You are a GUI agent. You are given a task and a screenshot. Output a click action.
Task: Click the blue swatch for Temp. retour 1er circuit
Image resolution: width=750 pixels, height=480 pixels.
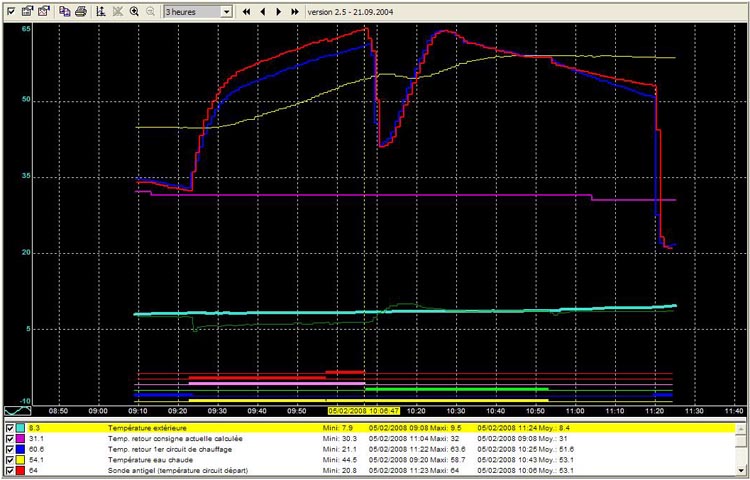coord(21,449)
